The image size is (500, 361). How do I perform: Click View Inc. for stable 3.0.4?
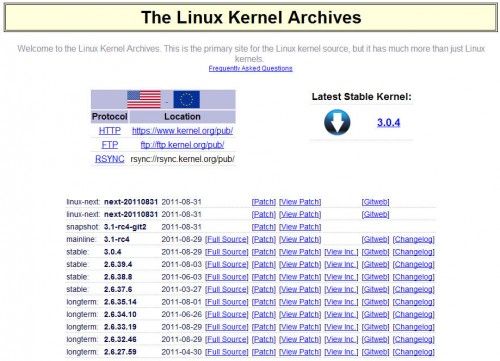tap(341, 252)
